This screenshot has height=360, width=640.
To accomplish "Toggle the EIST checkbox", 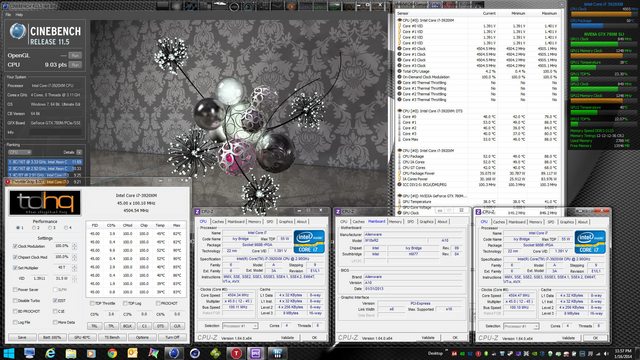I will 55,300.
